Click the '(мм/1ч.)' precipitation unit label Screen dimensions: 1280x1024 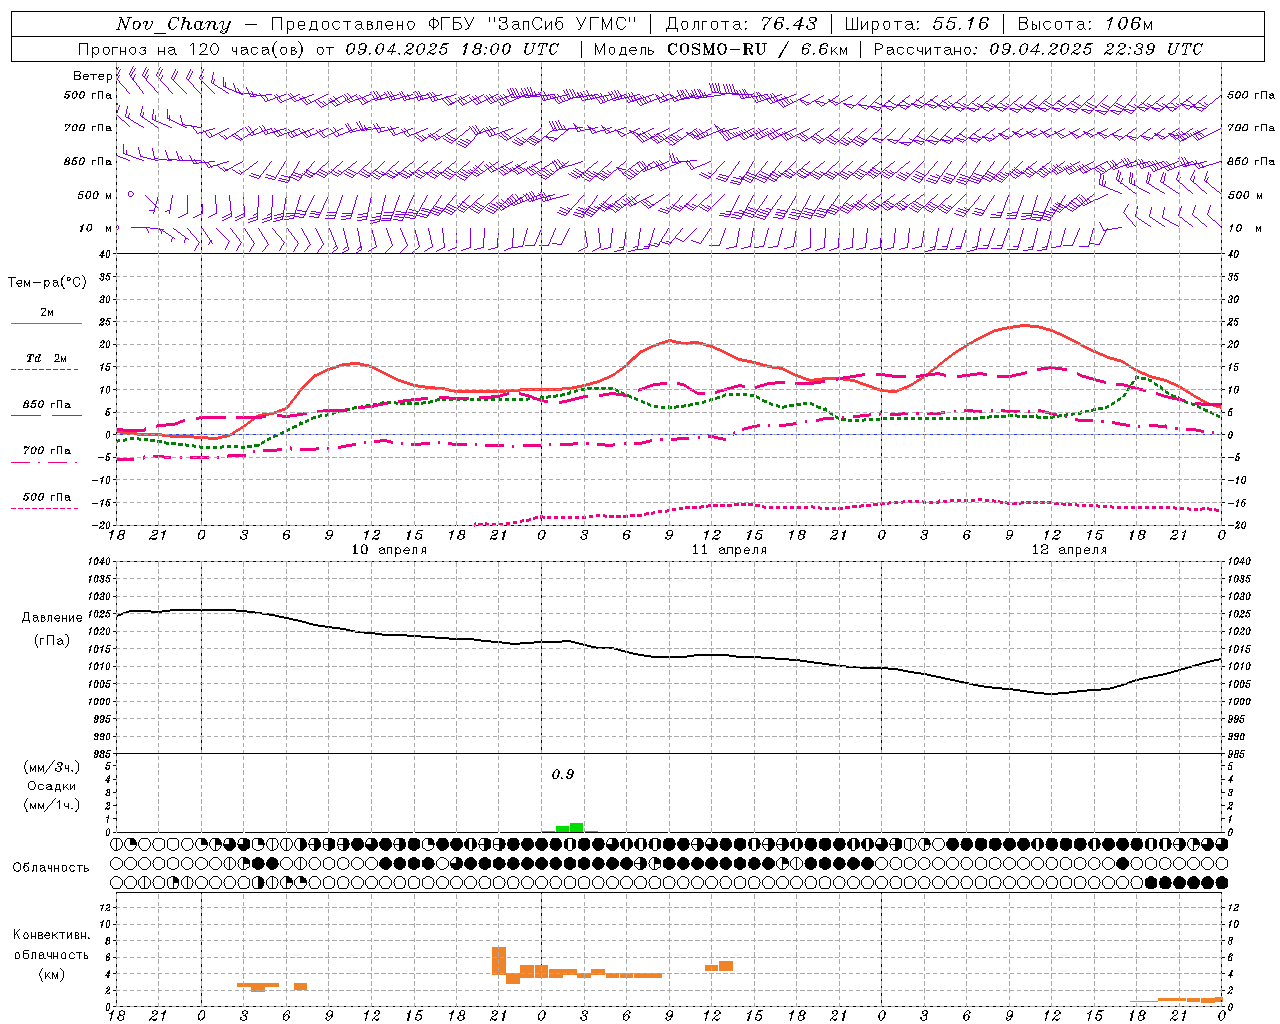pos(52,805)
